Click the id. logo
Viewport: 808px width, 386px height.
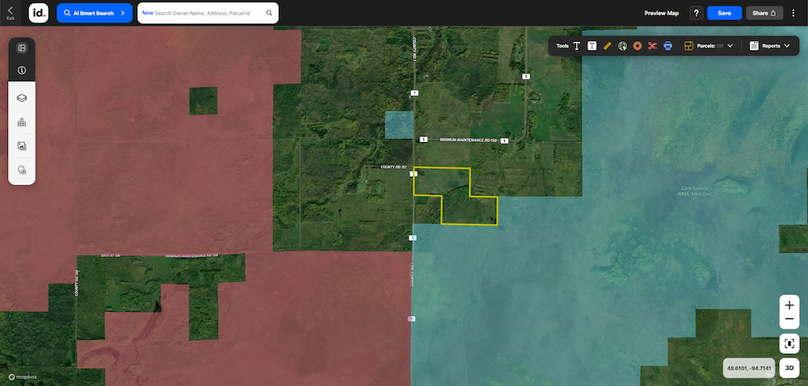pos(39,13)
